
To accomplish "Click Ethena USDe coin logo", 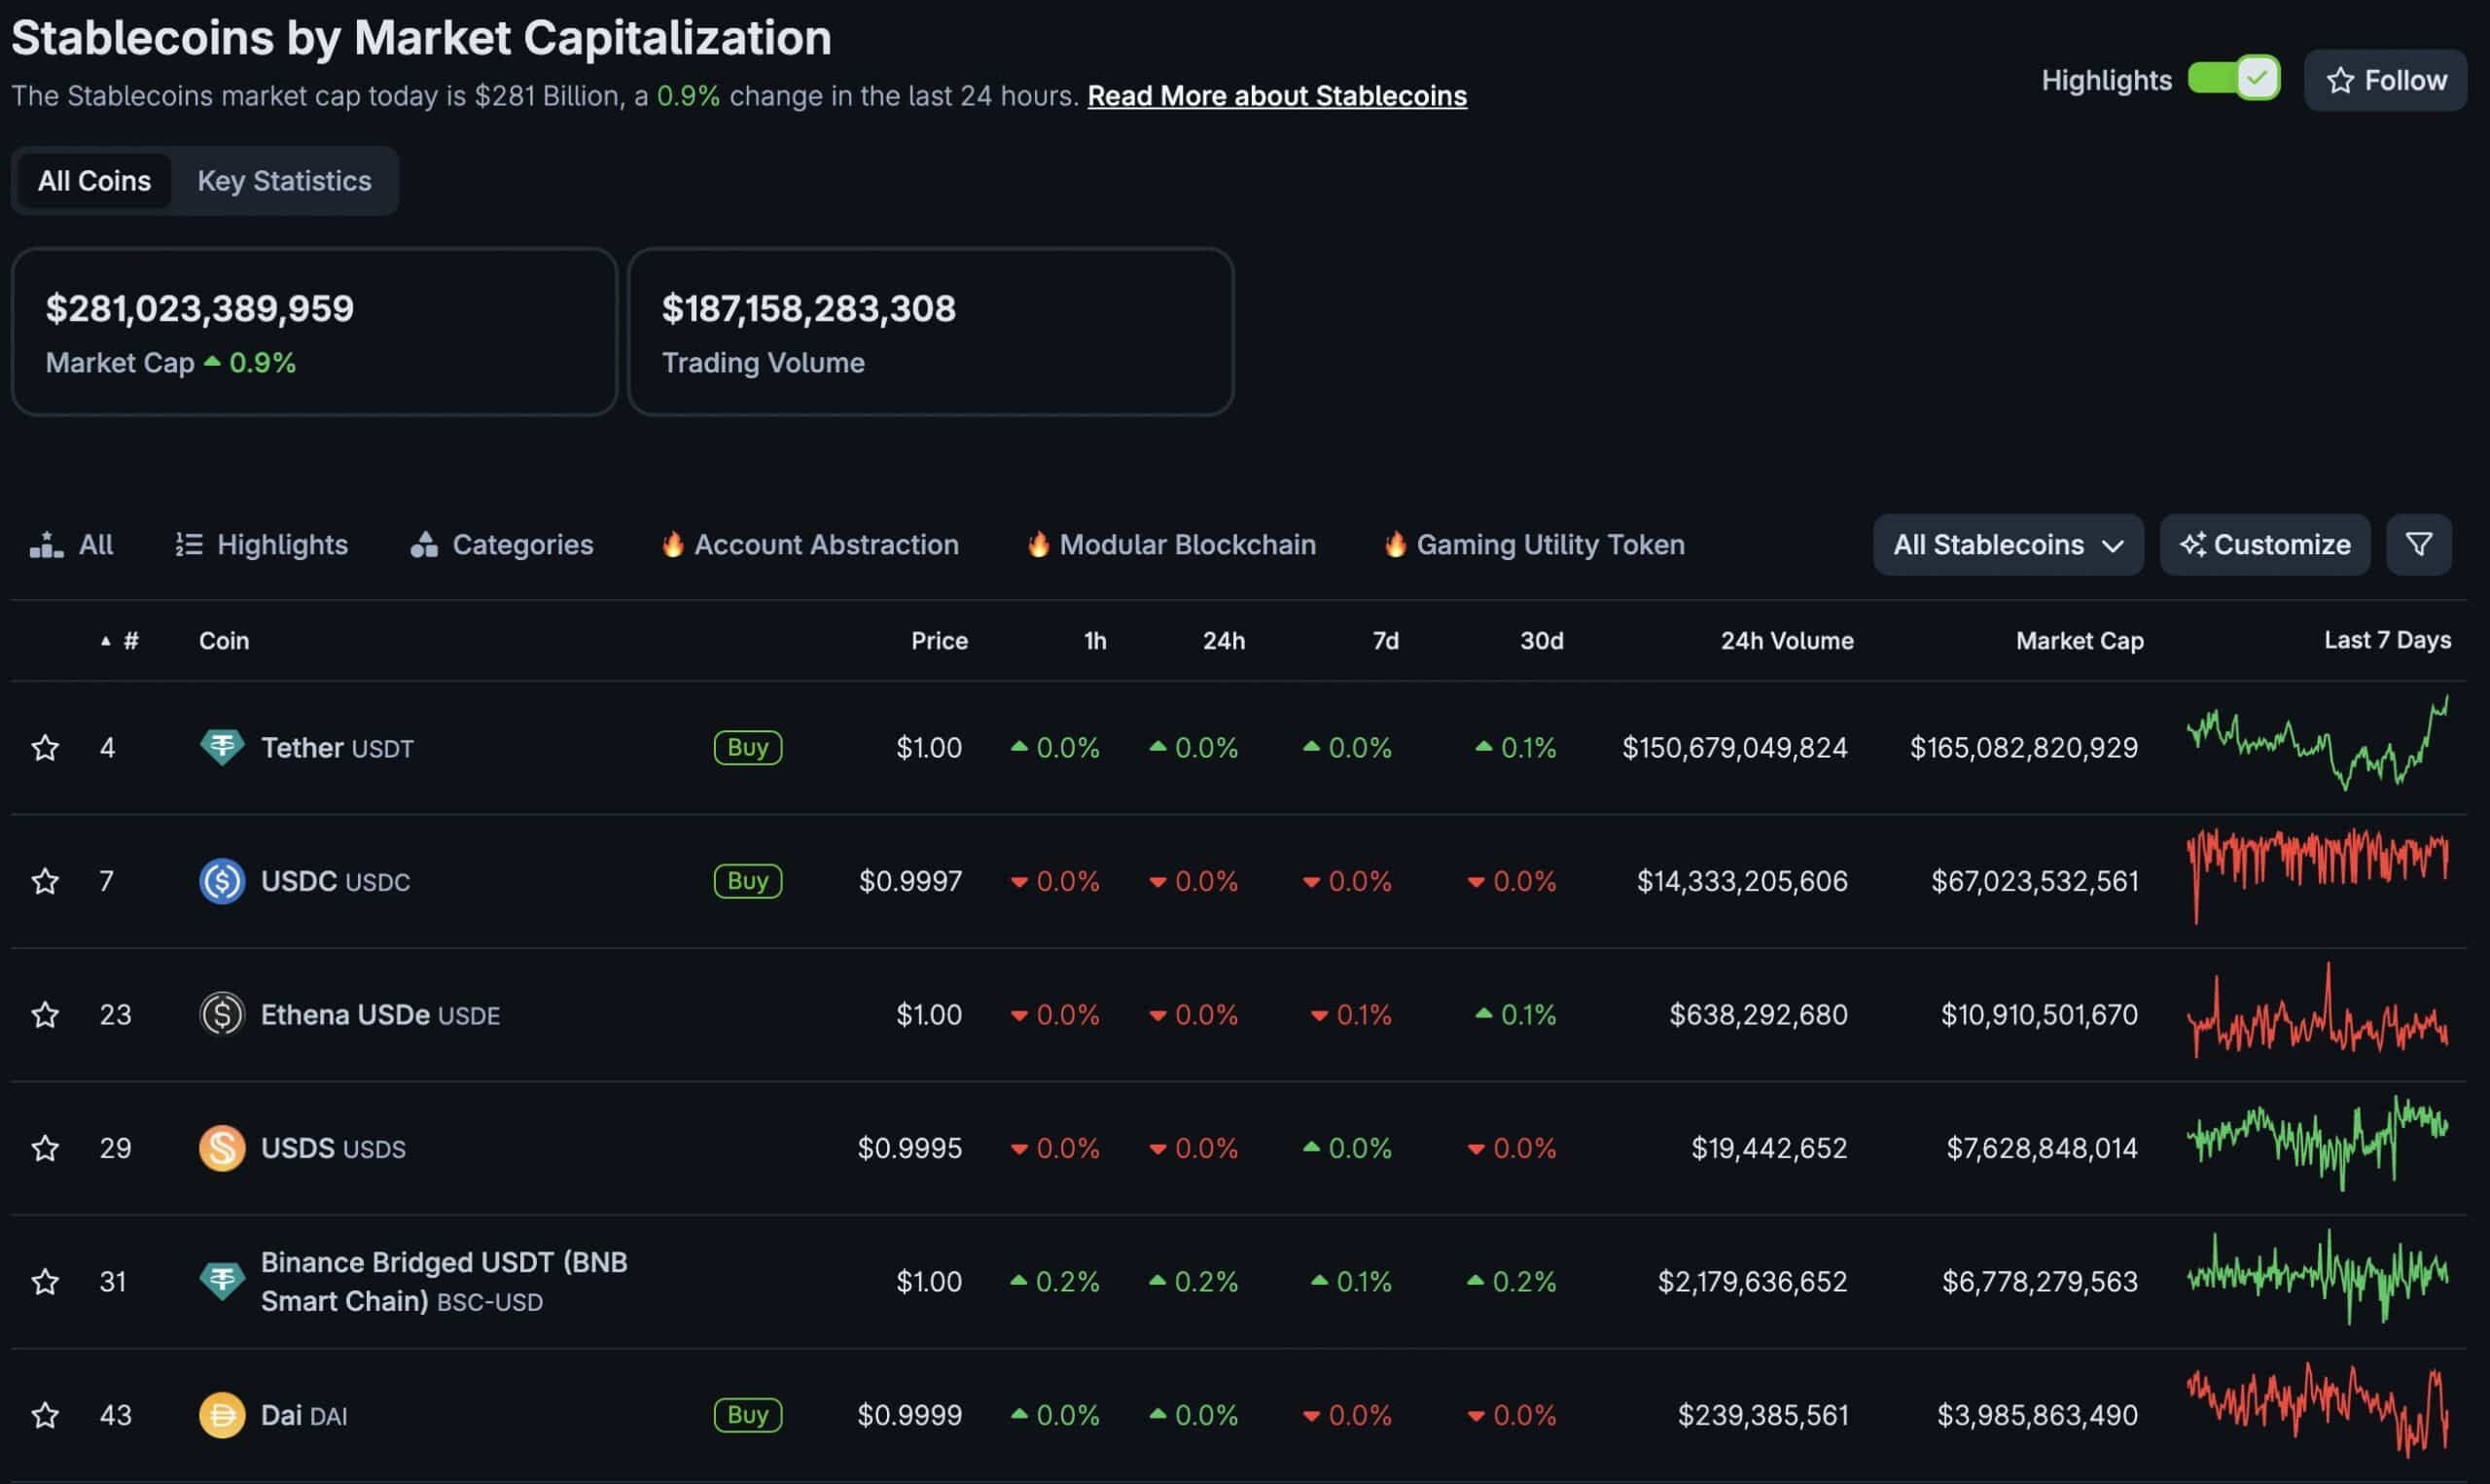I will [222, 1014].
